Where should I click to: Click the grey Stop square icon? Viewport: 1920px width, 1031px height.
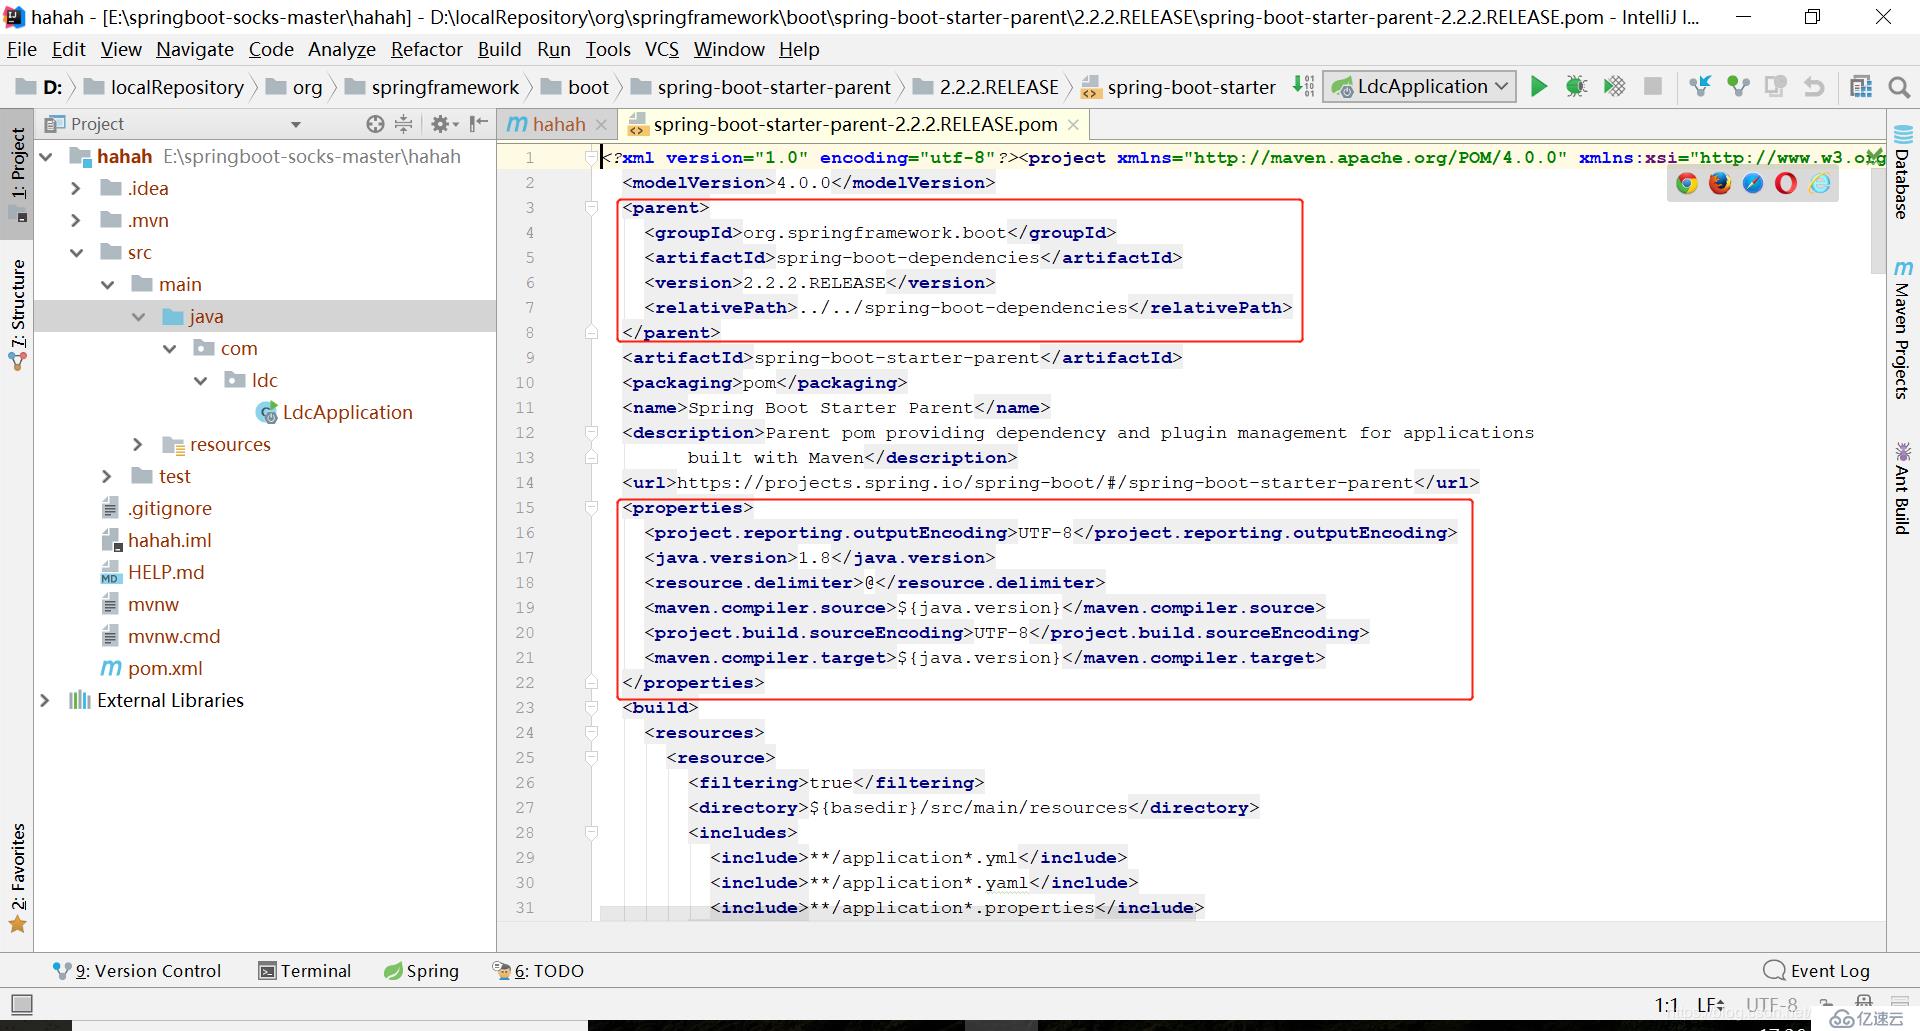pyautogui.click(x=1653, y=87)
